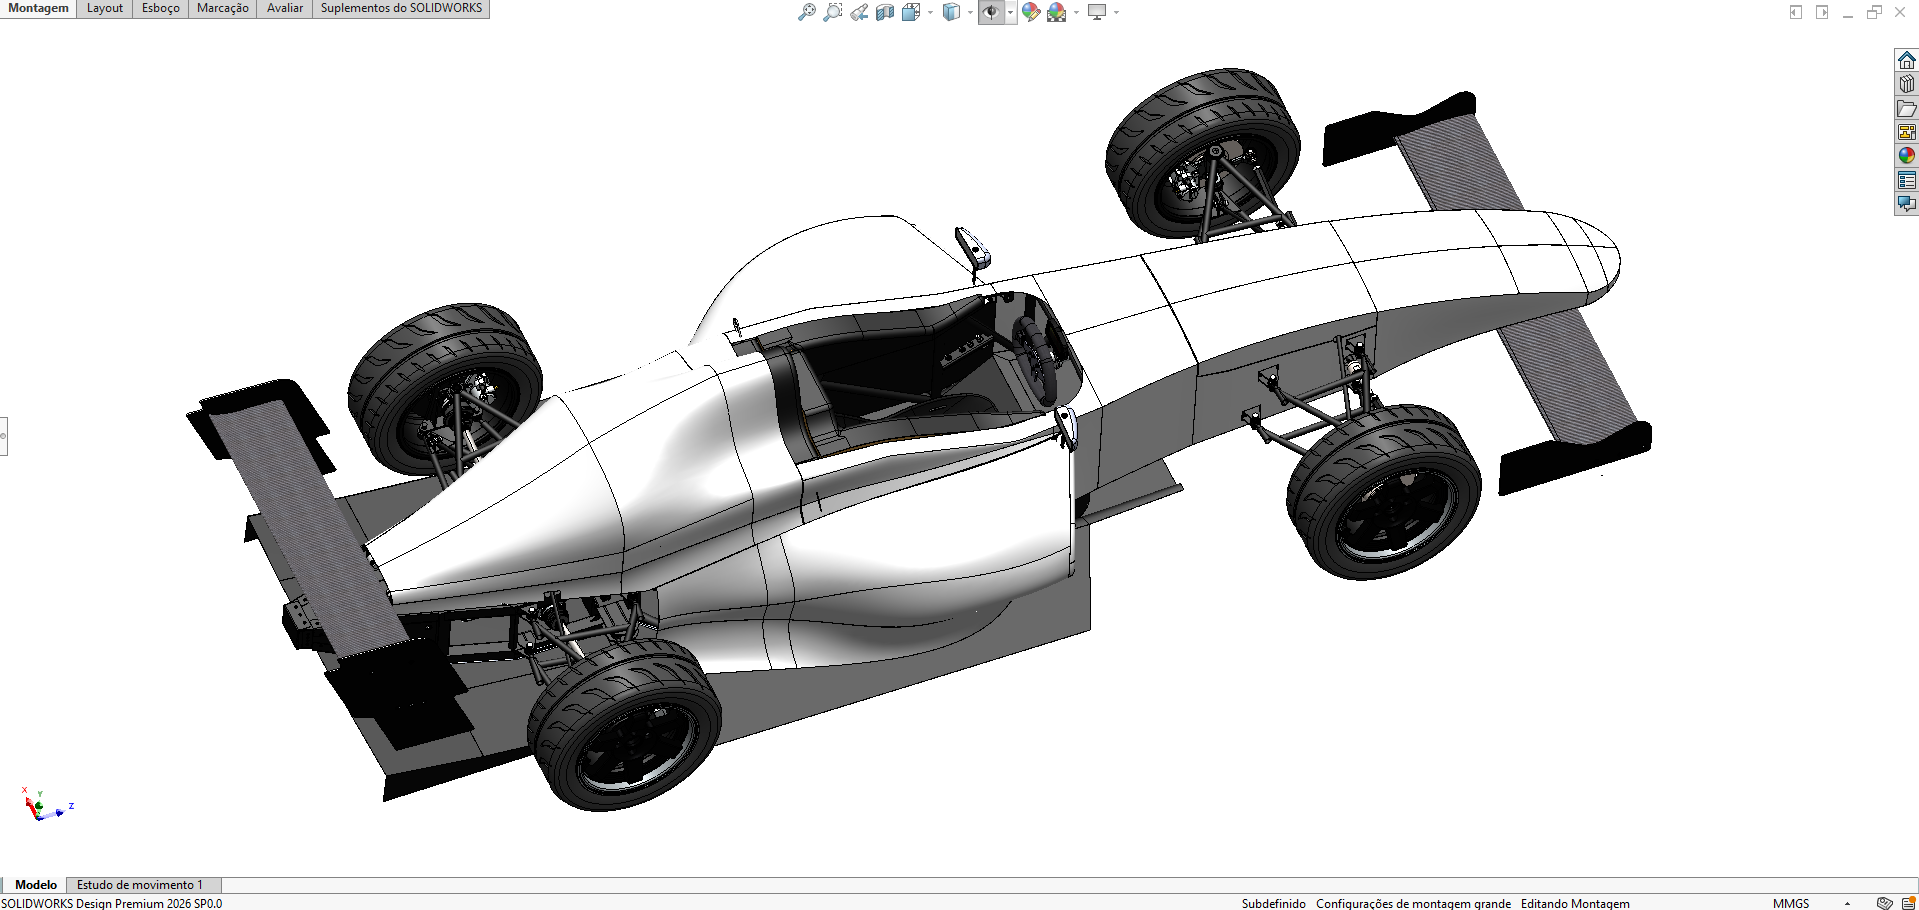Expand the View Orientation dropdown arrow
This screenshot has width=1919, height=910.
coord(930,12)
